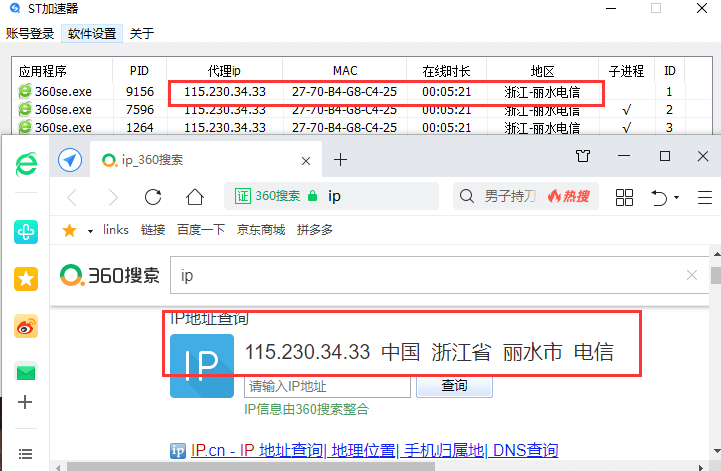The width and height of the screenshot is (721, 471).
Task: Click the yellow star favorites sidebar icon
Action: (x=26, y=279)
